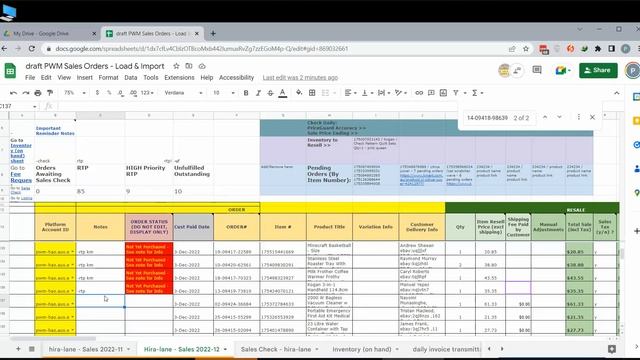Toggle strikethrough formatting
This screenshot has width=640, height=360.
tap(270, 93)
